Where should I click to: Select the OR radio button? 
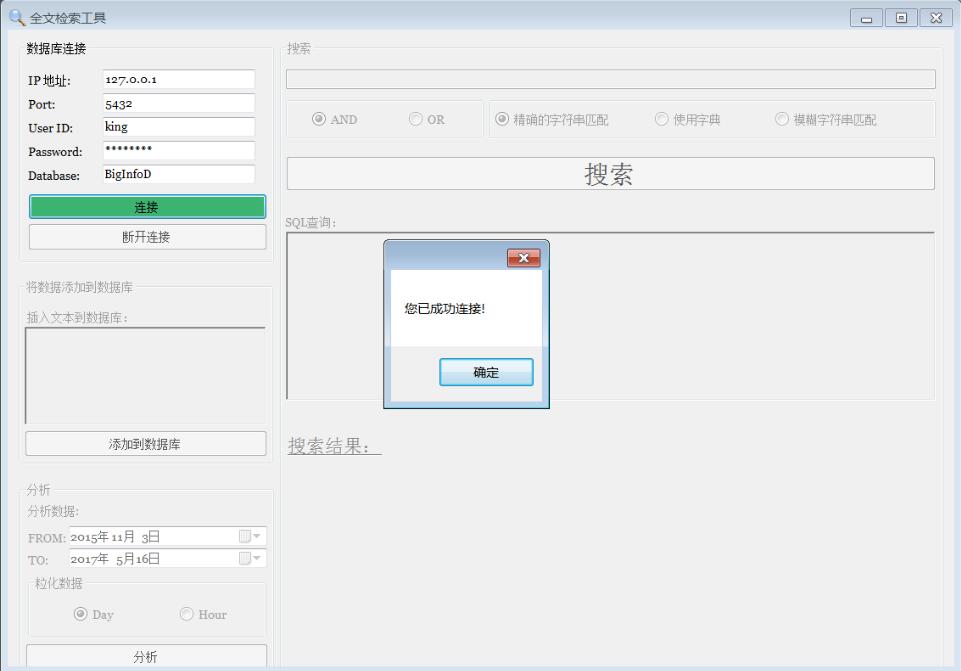click(x=416, y=119)
